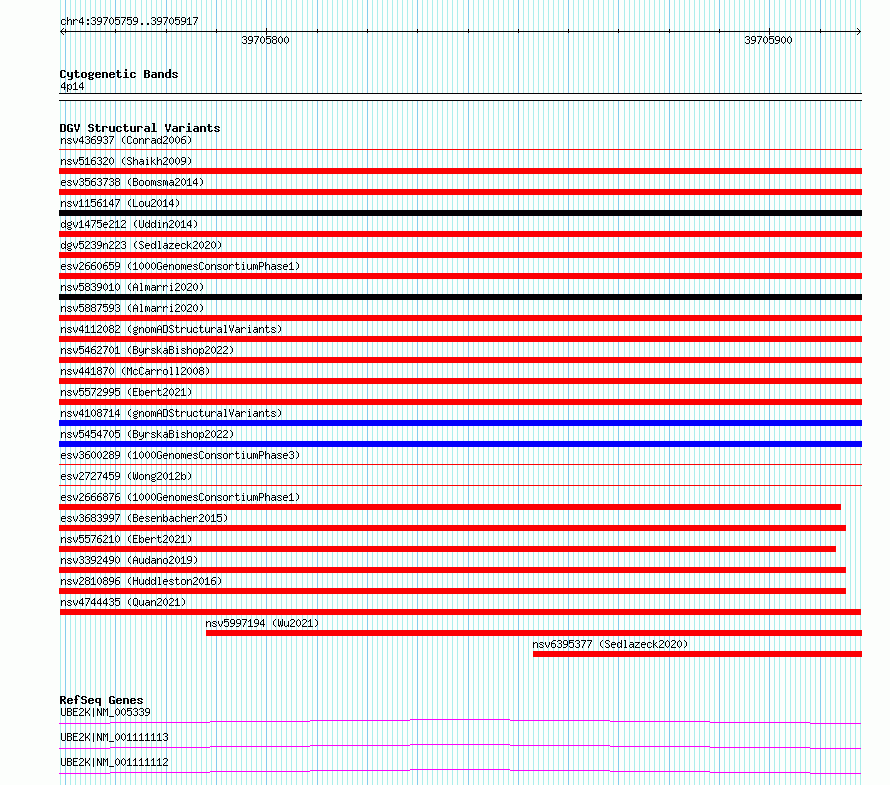This screenshot has height=785, width=890.
Task: Click the UBE2K|NM_001111112 gene label
Action: pos(114,762)
